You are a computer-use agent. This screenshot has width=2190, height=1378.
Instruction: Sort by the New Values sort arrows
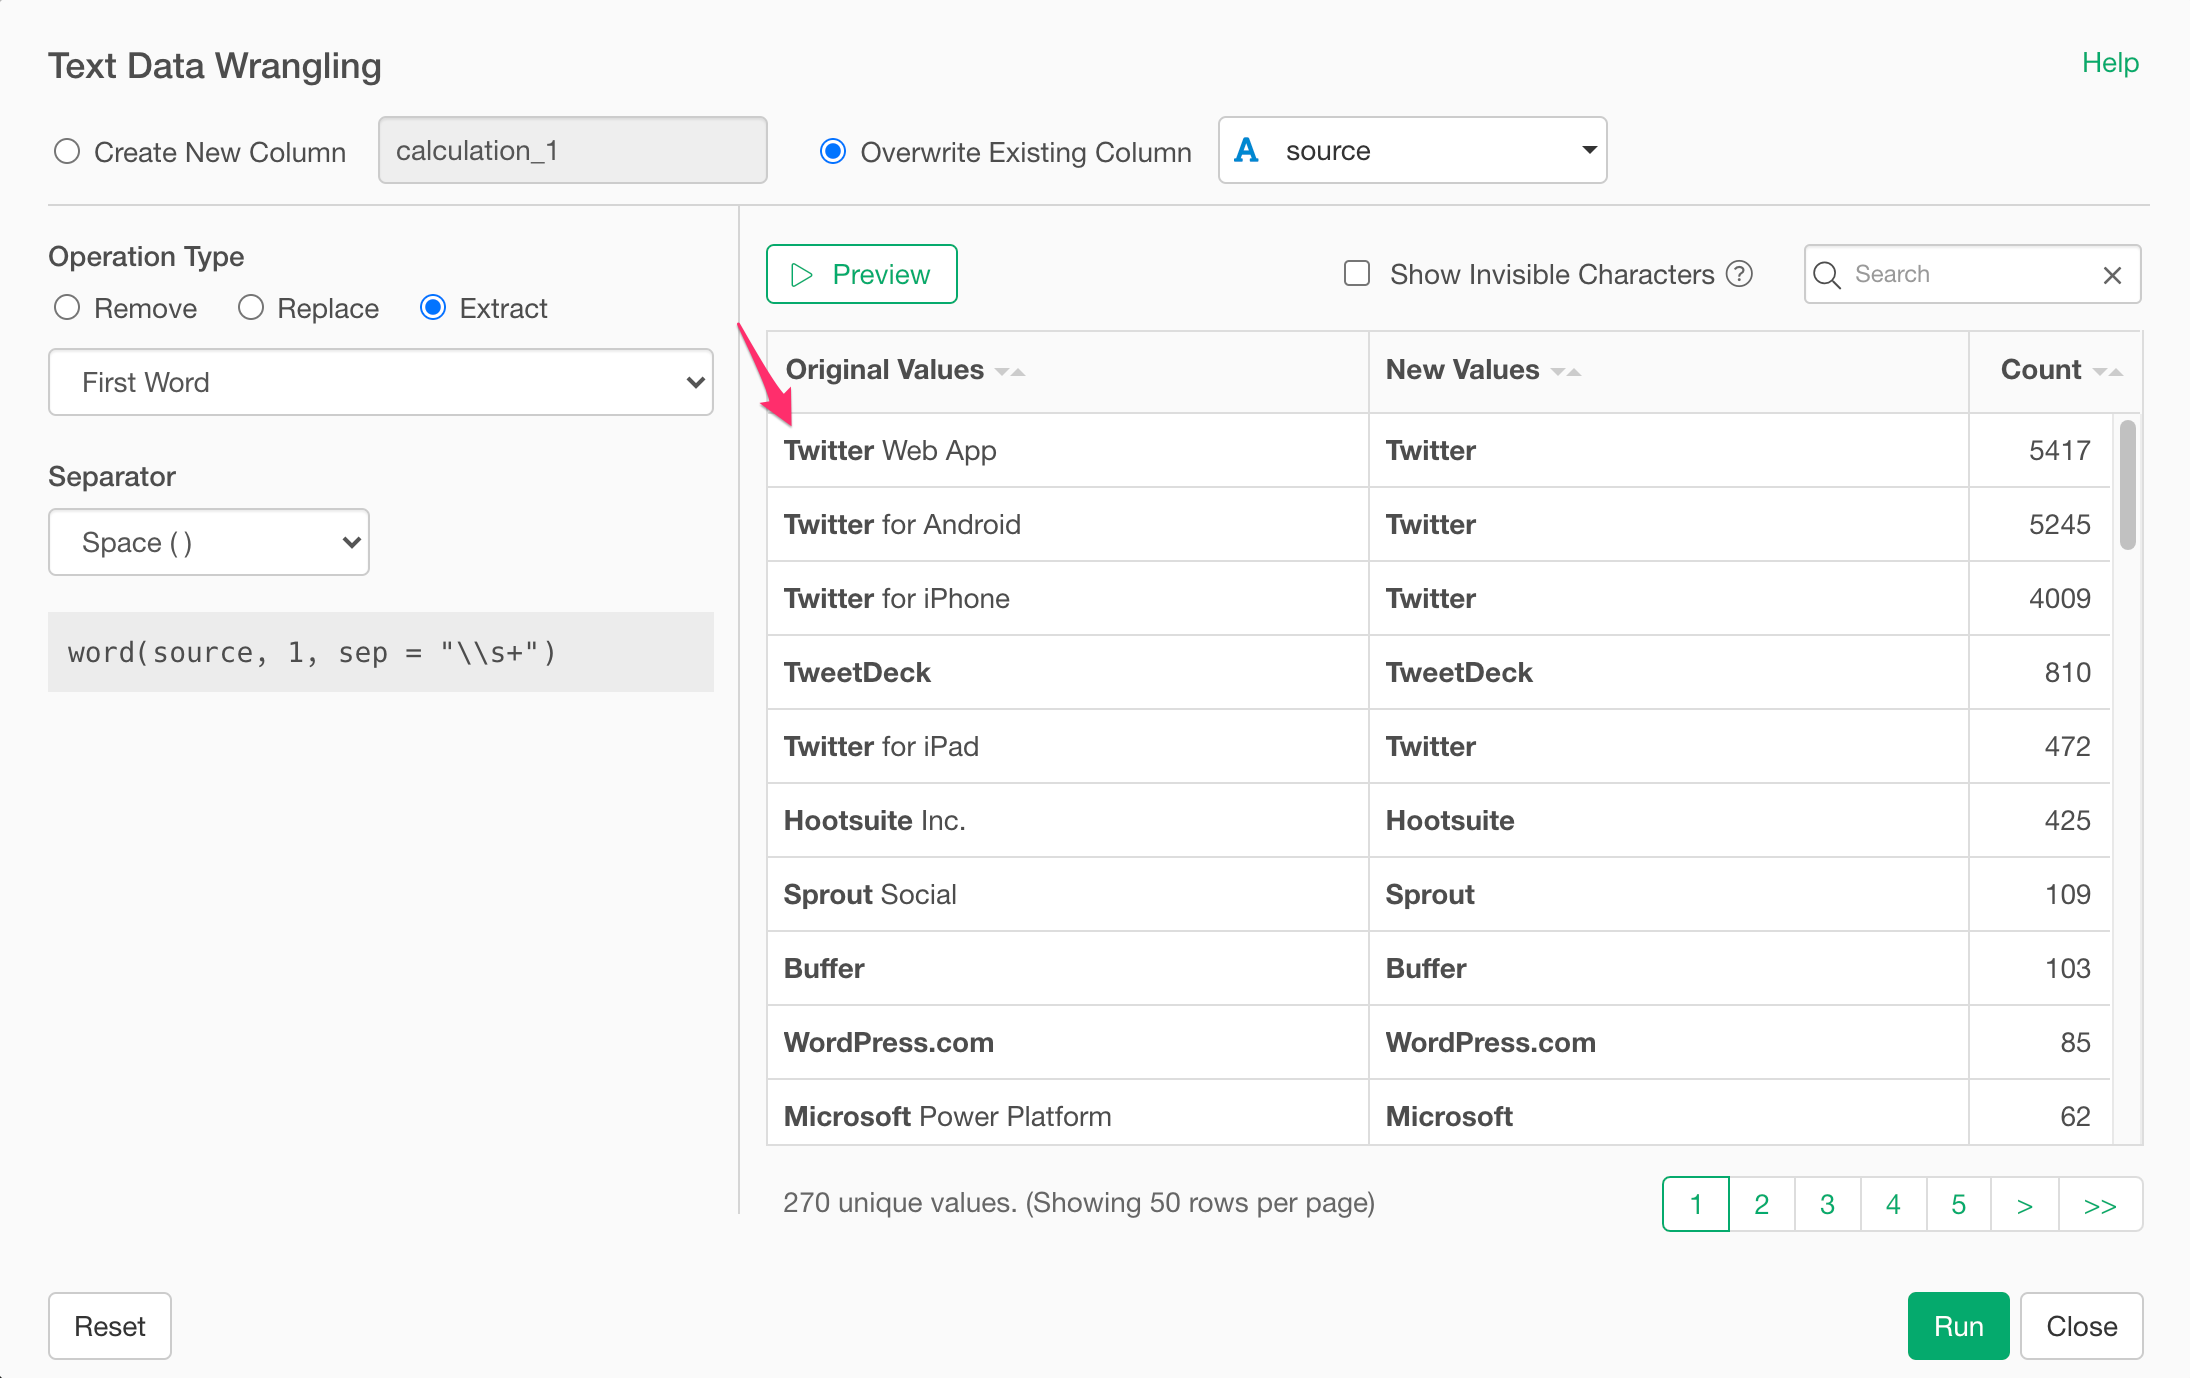1565,371
